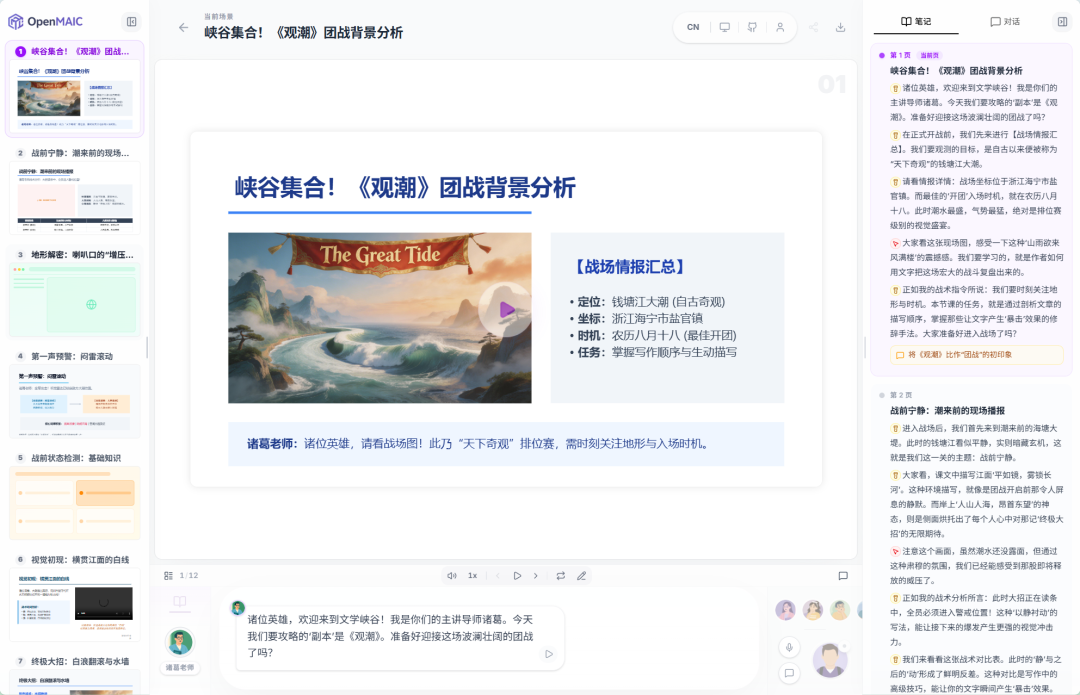Switch interface language with the CN button
Screen dimensions: 1080x695
coord(693,27)
